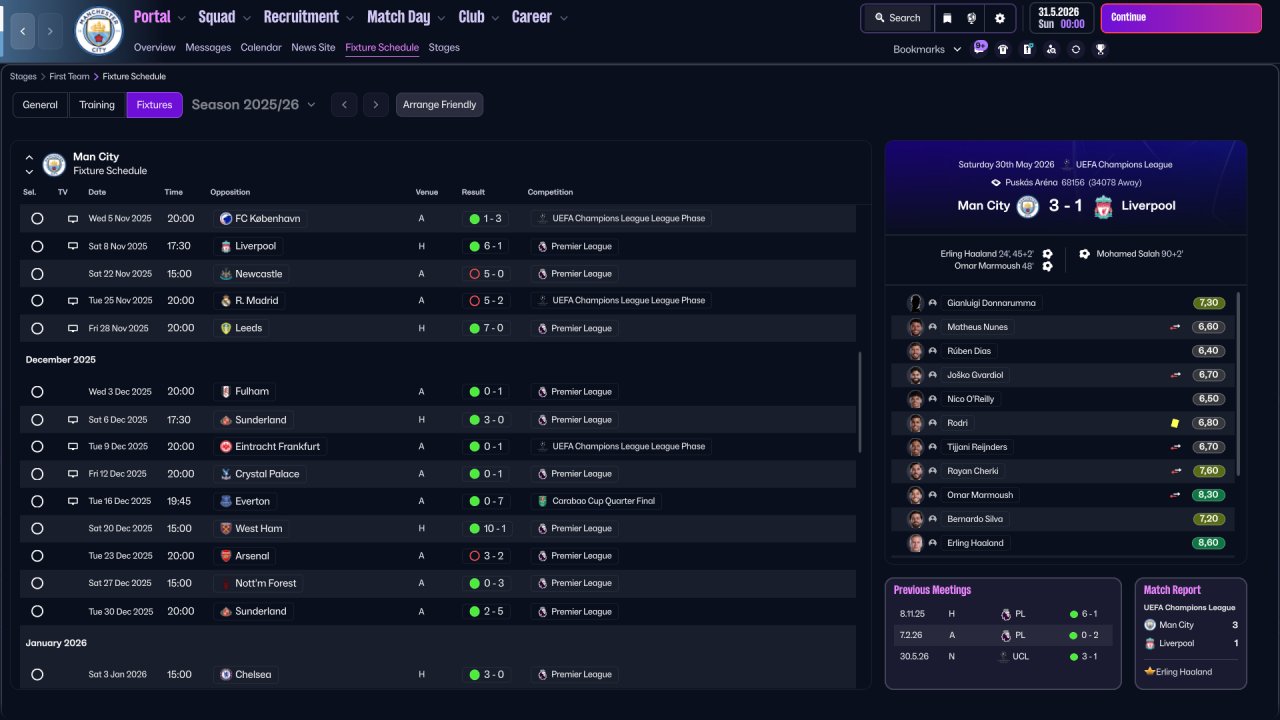
Task: Switch to the Stages tab
Action: click(x=444, y=47)
